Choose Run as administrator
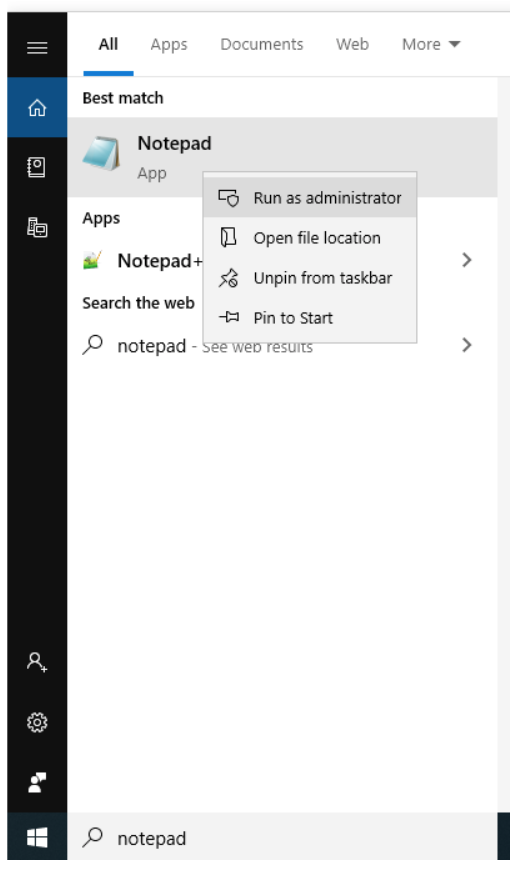The height and width of the screenshot is (870, 518). (310, 198)
